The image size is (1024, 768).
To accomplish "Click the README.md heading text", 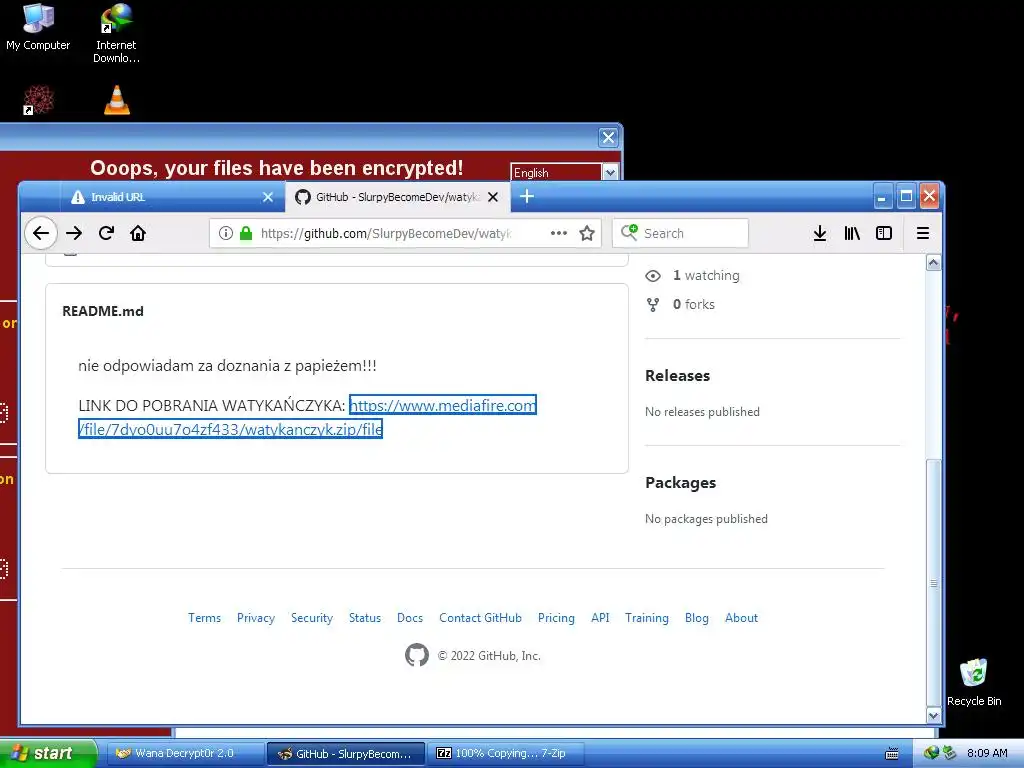I will tap(103, 311).
